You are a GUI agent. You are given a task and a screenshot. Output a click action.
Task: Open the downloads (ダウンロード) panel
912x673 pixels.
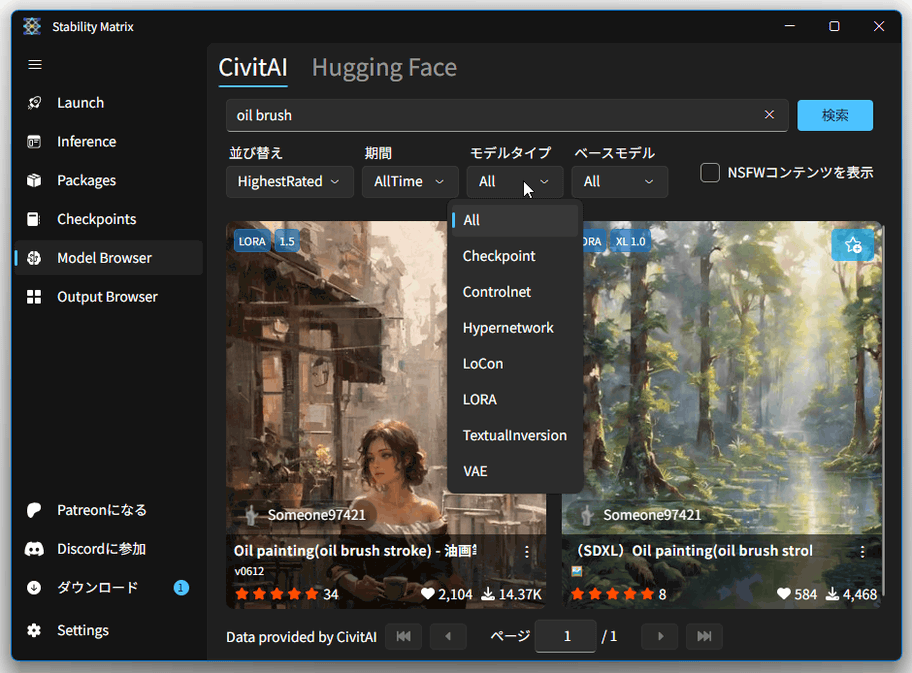(x=109, y=587)
